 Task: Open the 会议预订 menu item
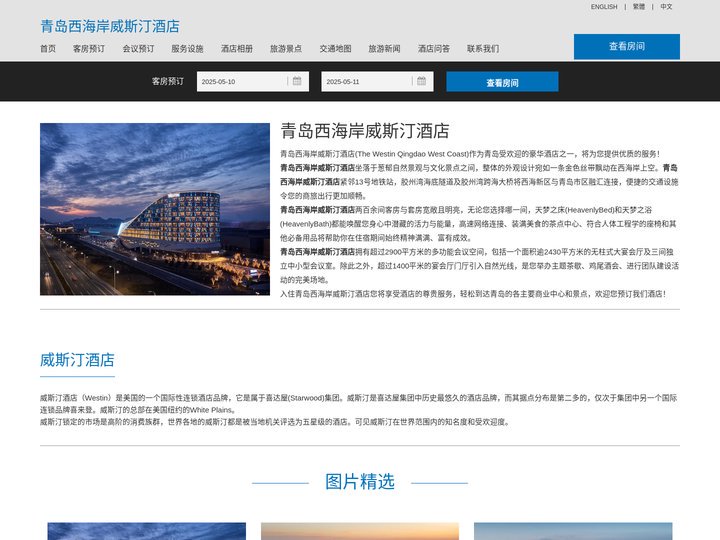(x=138, y=49)
